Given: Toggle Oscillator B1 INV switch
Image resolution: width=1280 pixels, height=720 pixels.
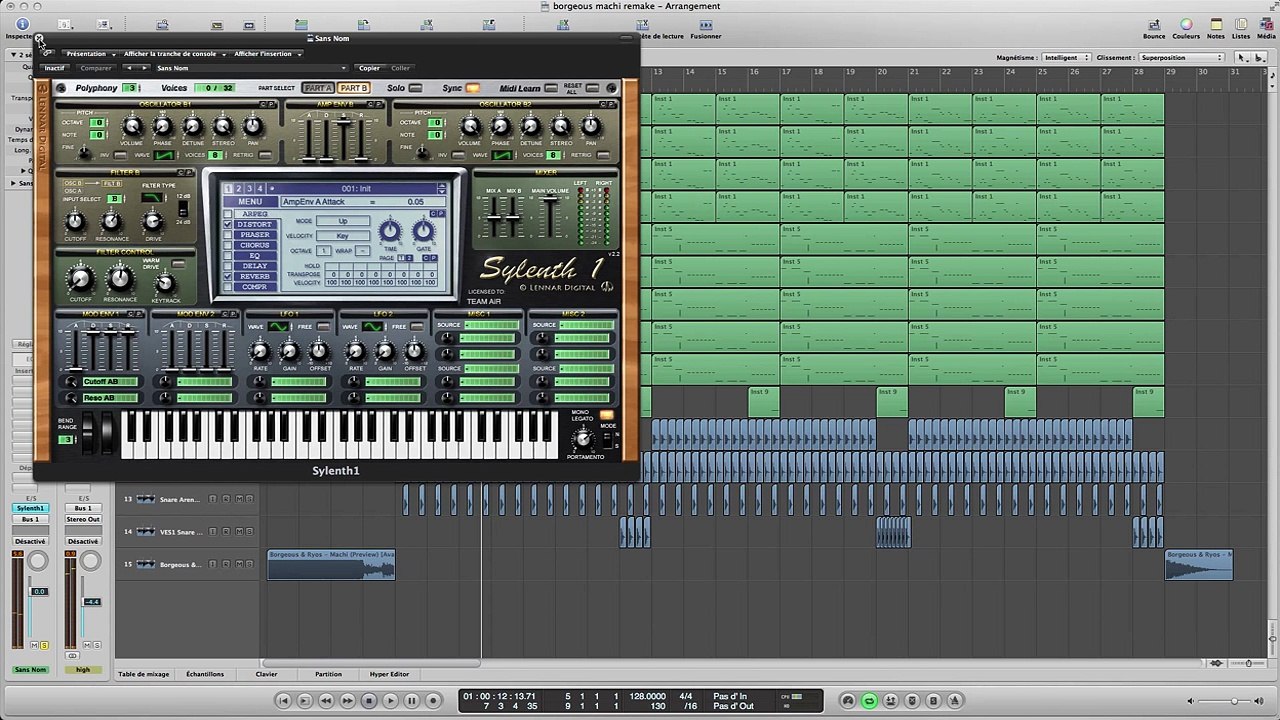Looking at the screenshot, I should click(x=121, y=155).
